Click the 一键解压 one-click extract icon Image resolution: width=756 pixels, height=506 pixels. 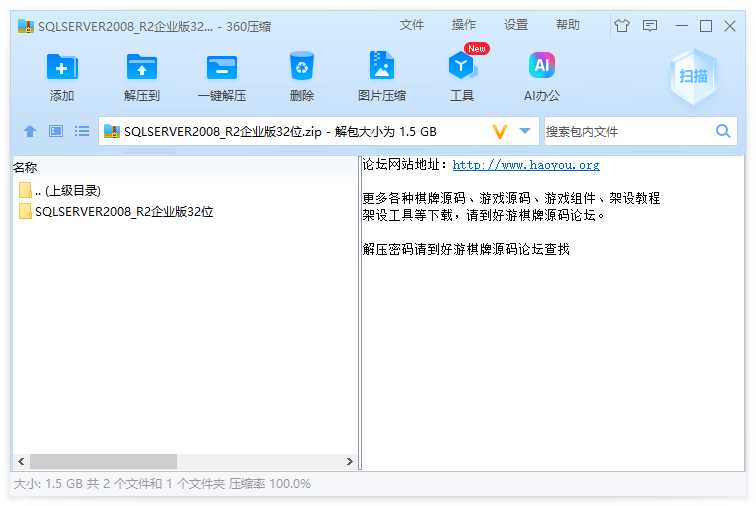tap(222, 67)
